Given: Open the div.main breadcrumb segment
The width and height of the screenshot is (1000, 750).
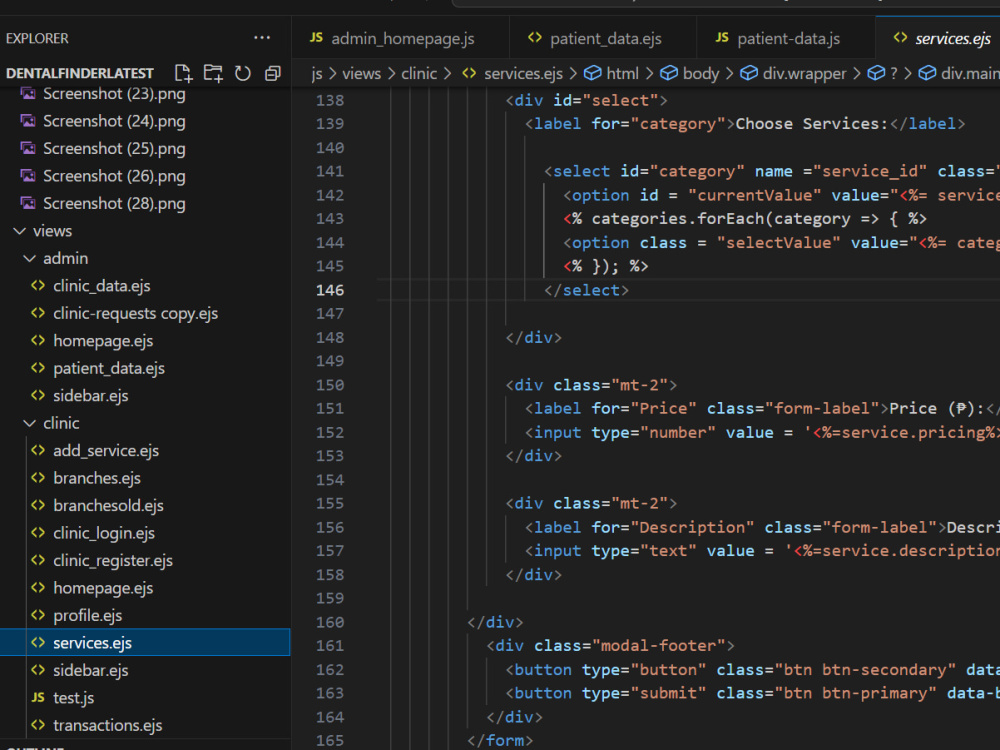Looking at the screenshot, I should click(970, 73).
